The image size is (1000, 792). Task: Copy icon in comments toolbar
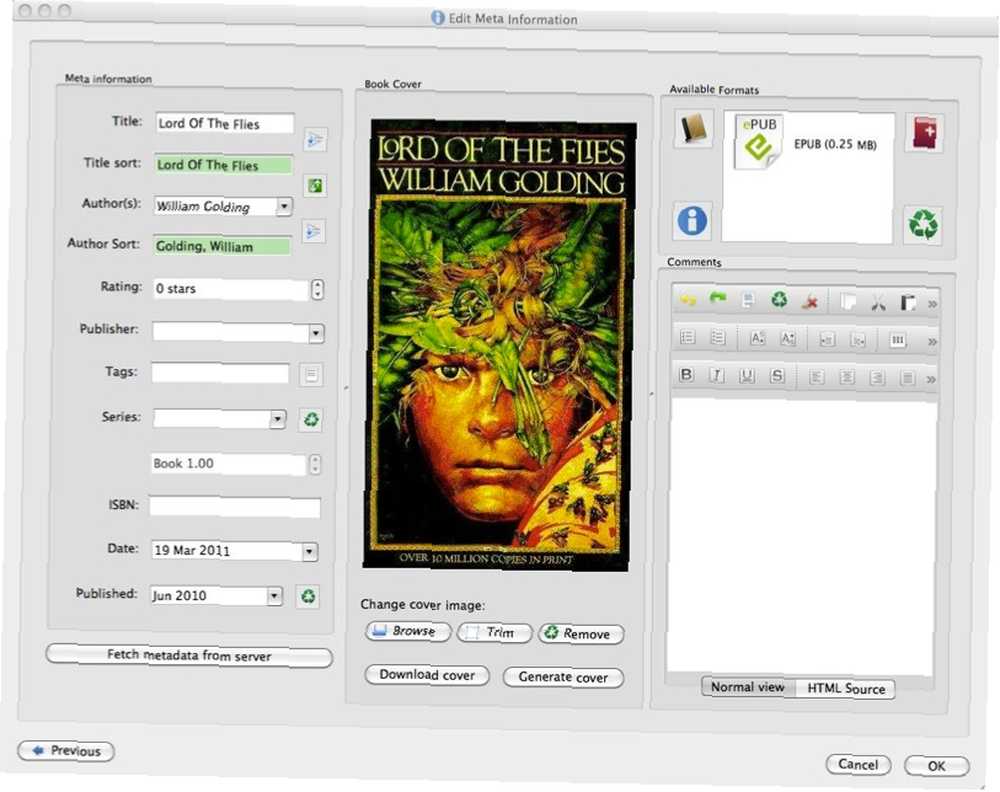848,302
